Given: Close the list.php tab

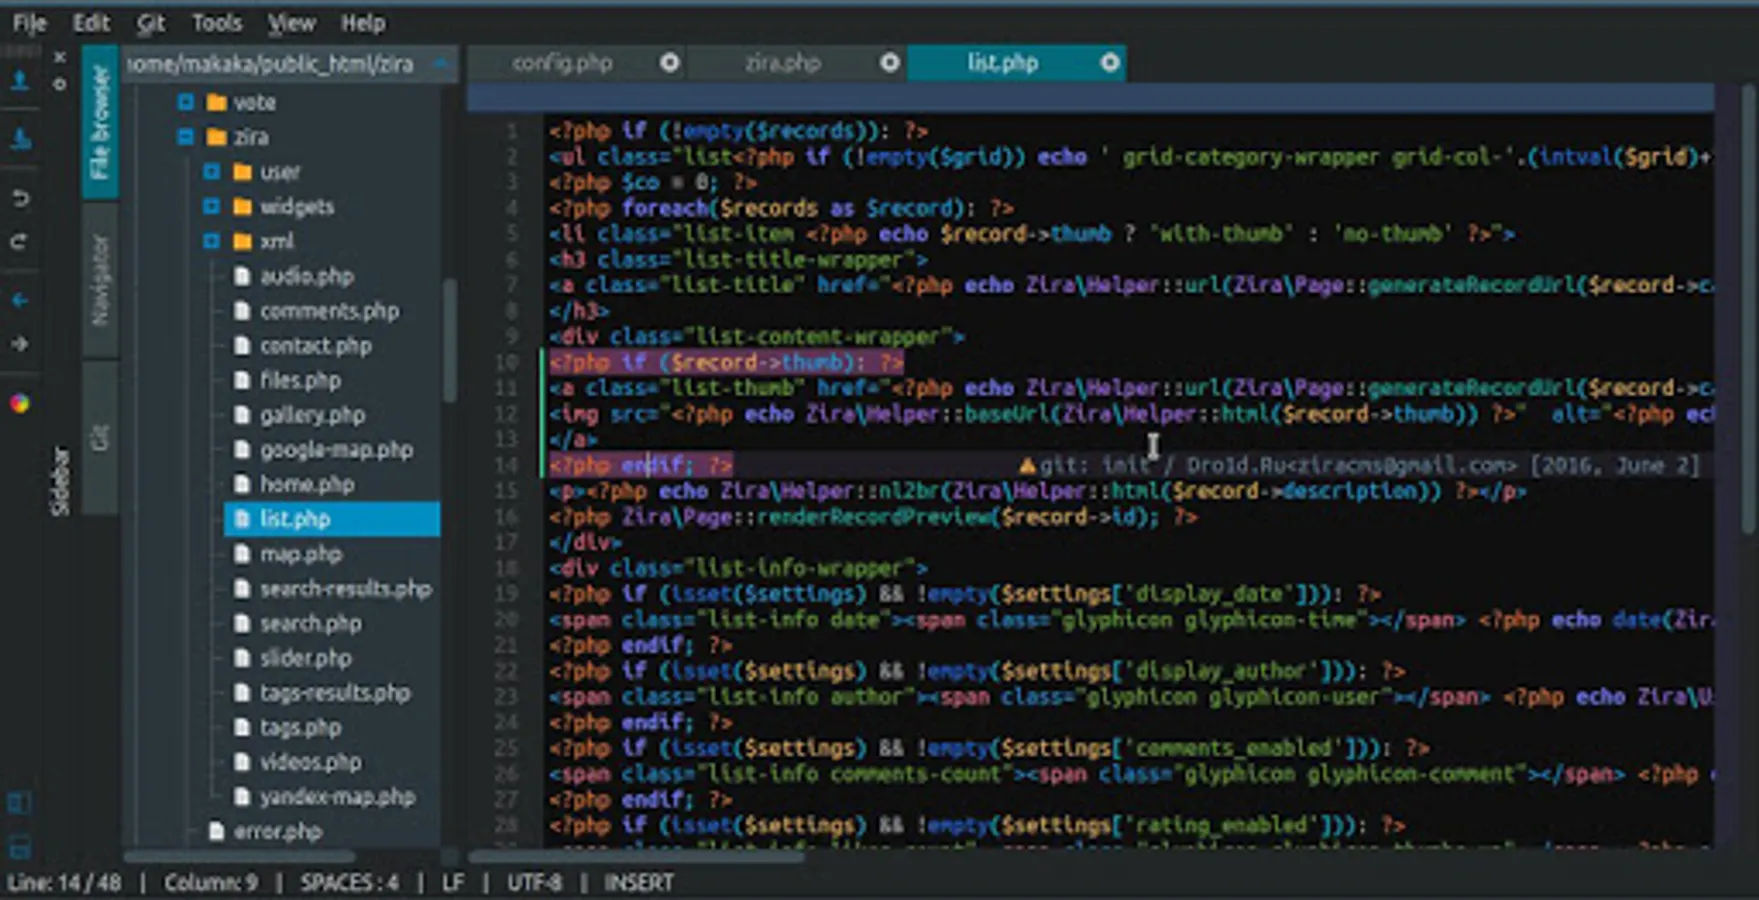Looking at the screenshot, I should coord(1109,63).
